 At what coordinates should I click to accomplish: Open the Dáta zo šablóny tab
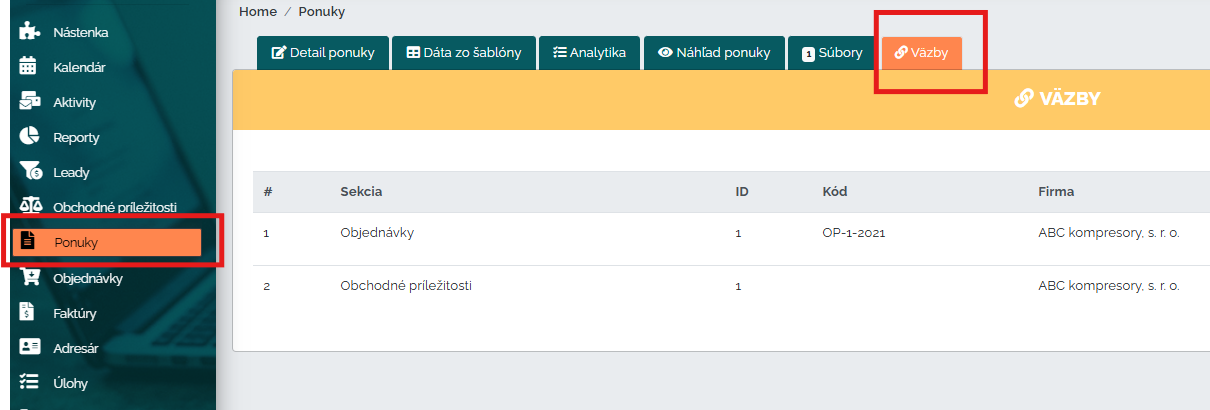pyautogui.click(x=463, y=53)
